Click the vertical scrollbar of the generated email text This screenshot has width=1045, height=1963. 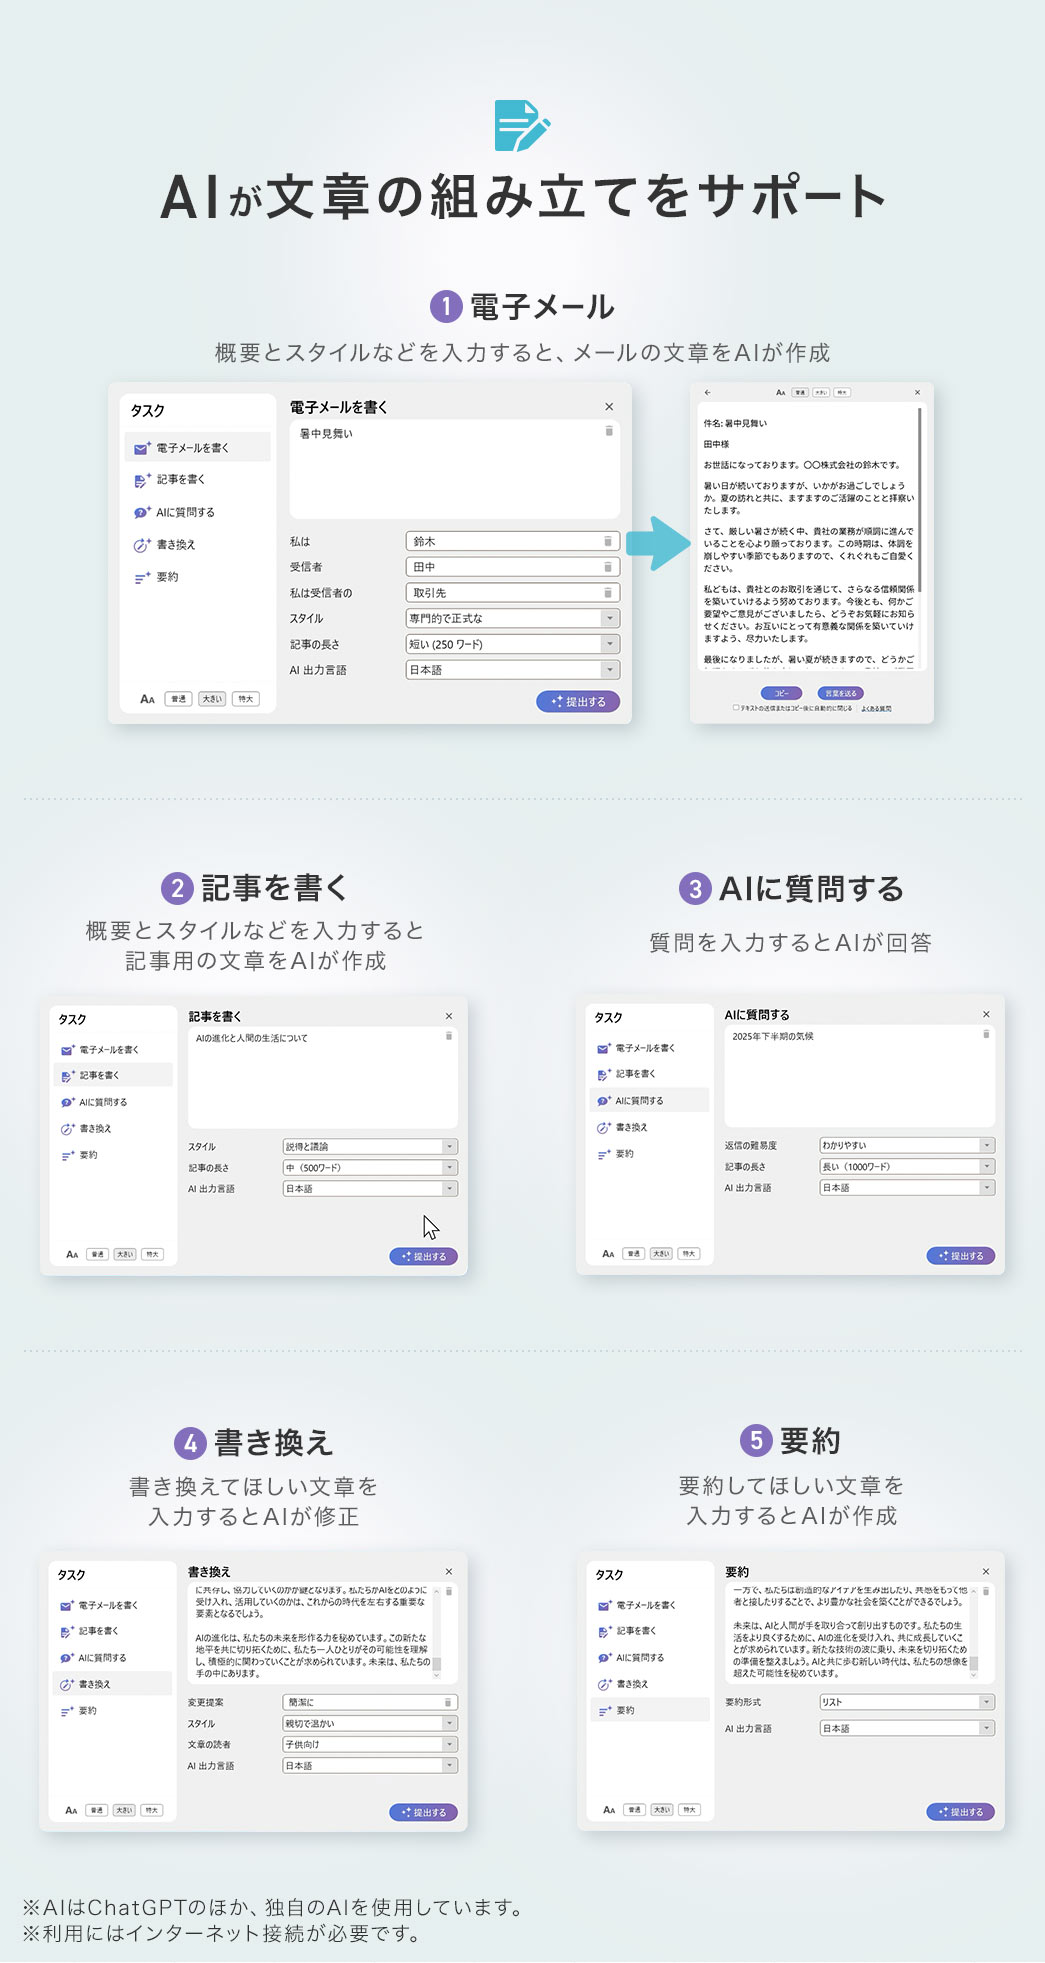[920, 500]
